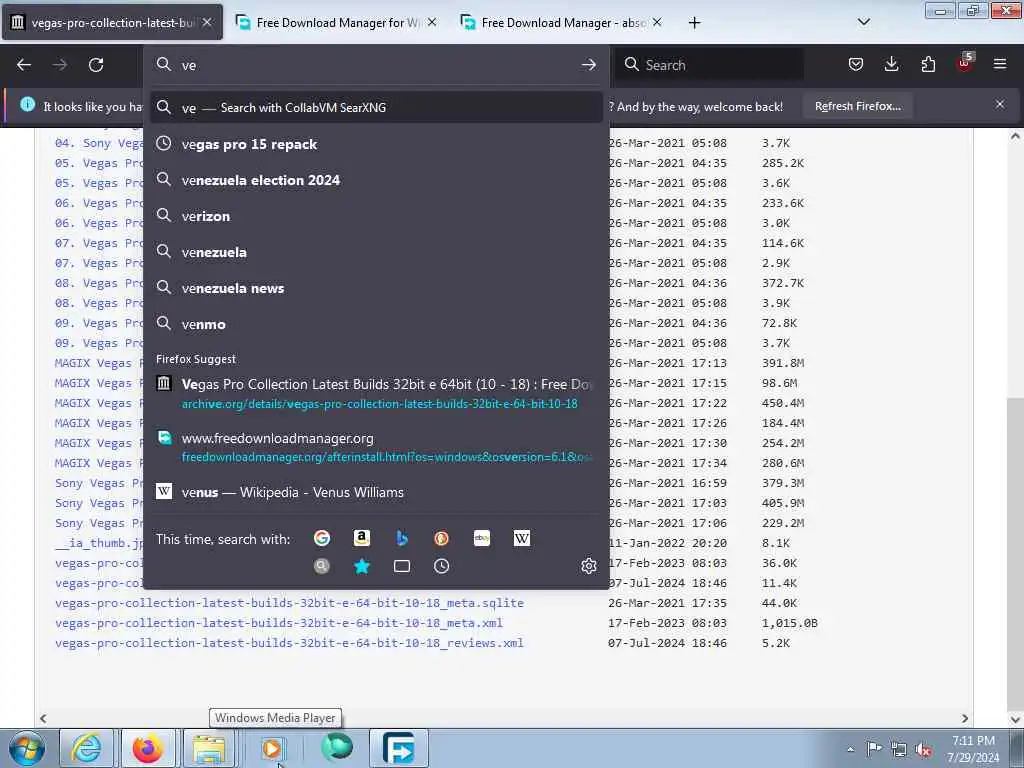Select suggestion verizon
1024x768 pixels.
376,216
